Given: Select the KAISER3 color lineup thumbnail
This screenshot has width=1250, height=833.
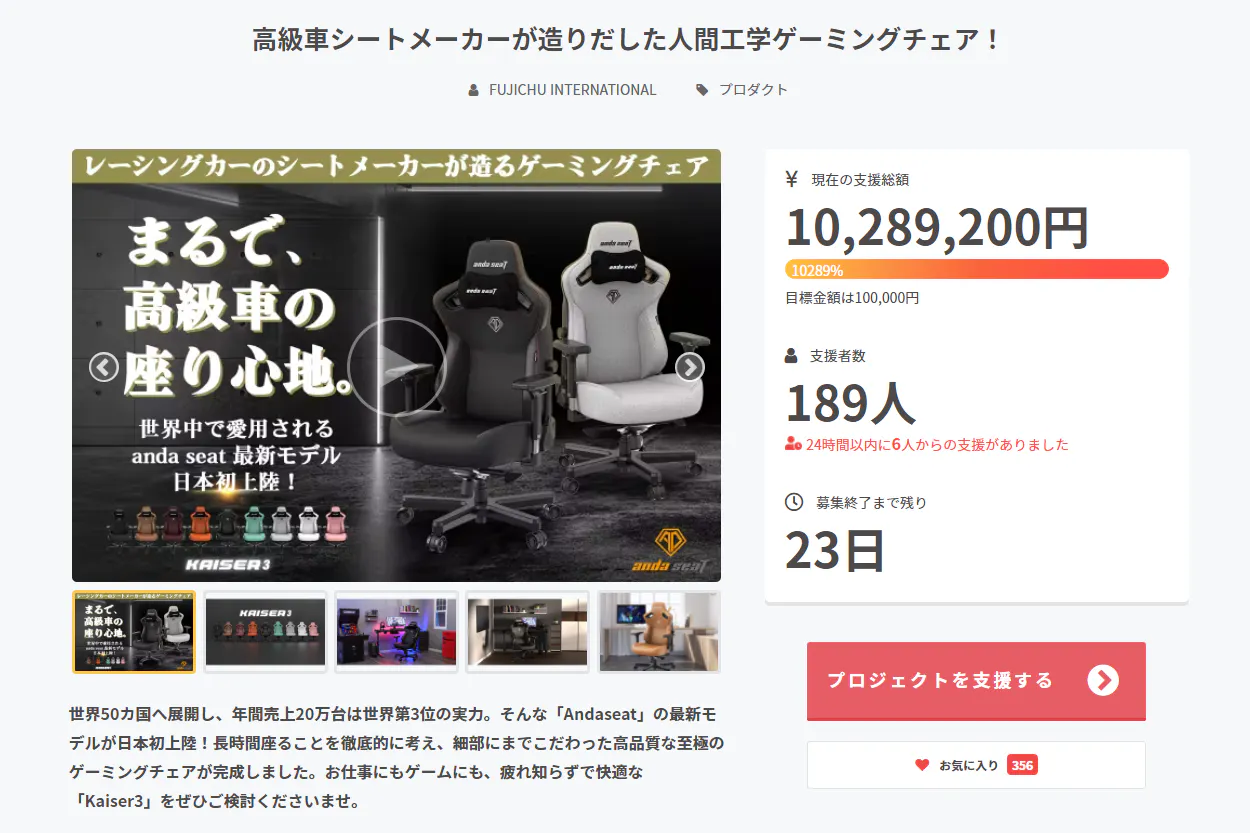Looking at the screenshot, I should [x=266, y=632].
